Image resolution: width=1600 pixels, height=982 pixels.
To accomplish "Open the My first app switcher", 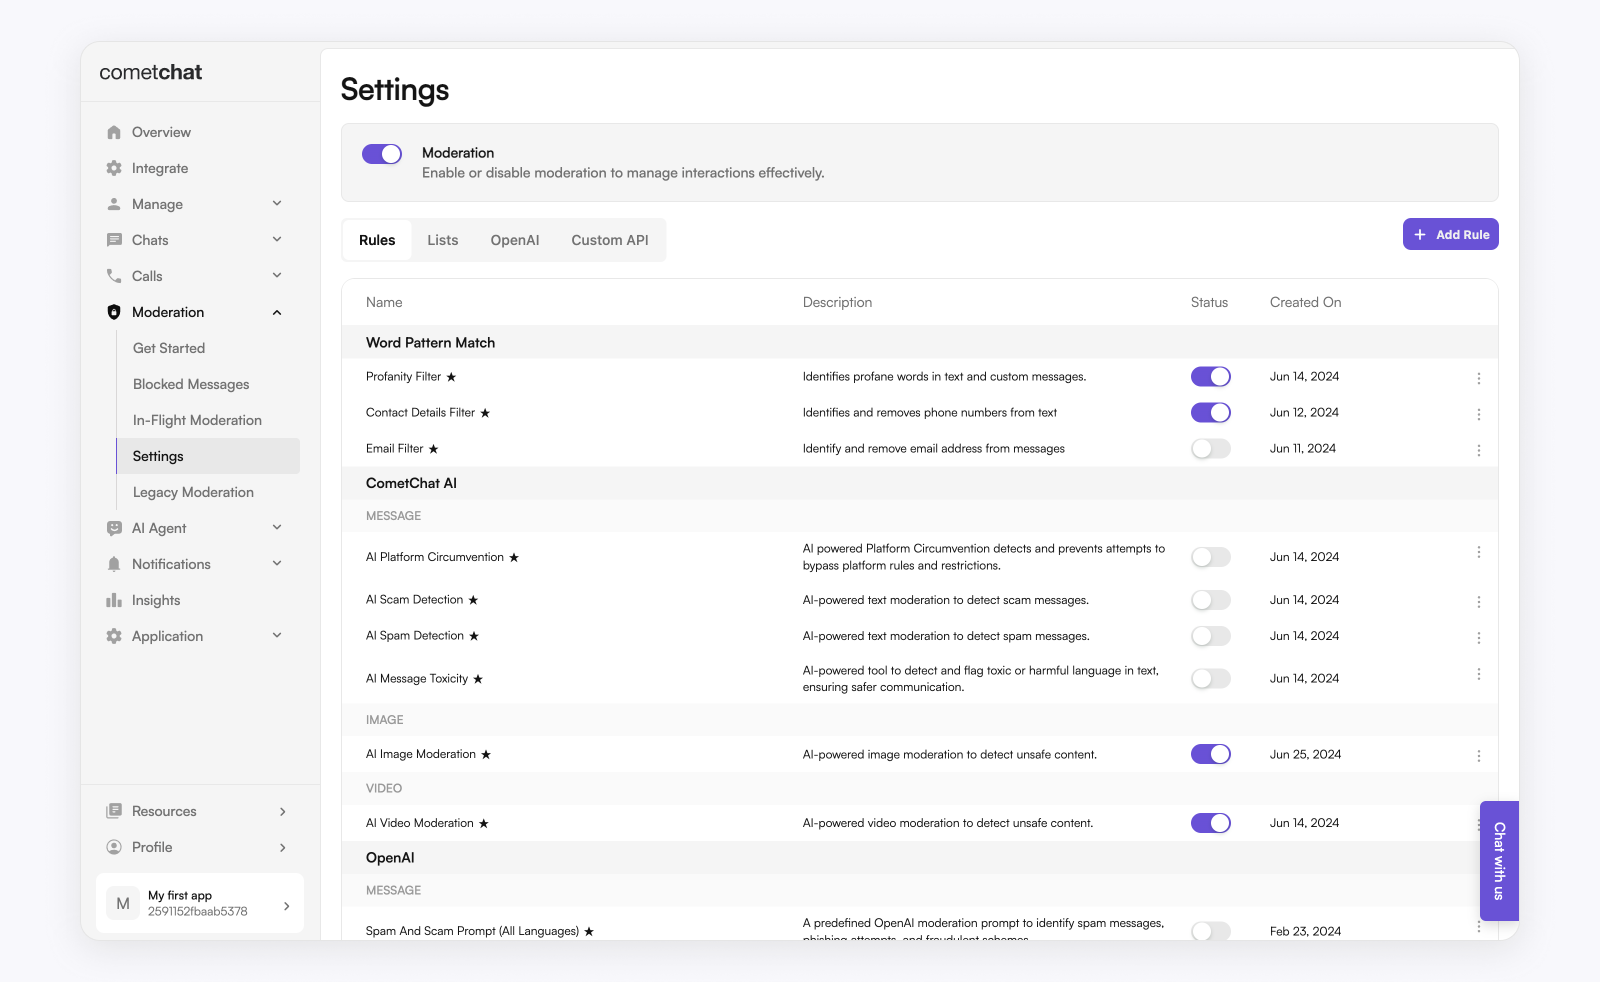I will coord(200,904).
